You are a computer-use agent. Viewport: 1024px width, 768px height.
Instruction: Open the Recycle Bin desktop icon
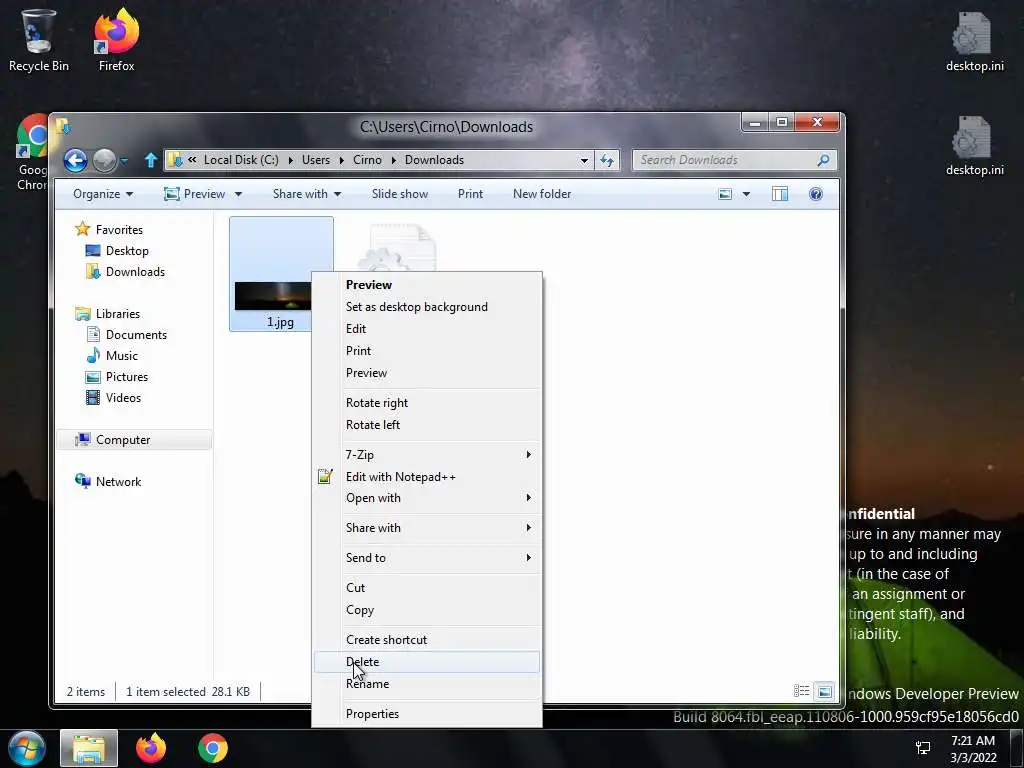(38, 39)
